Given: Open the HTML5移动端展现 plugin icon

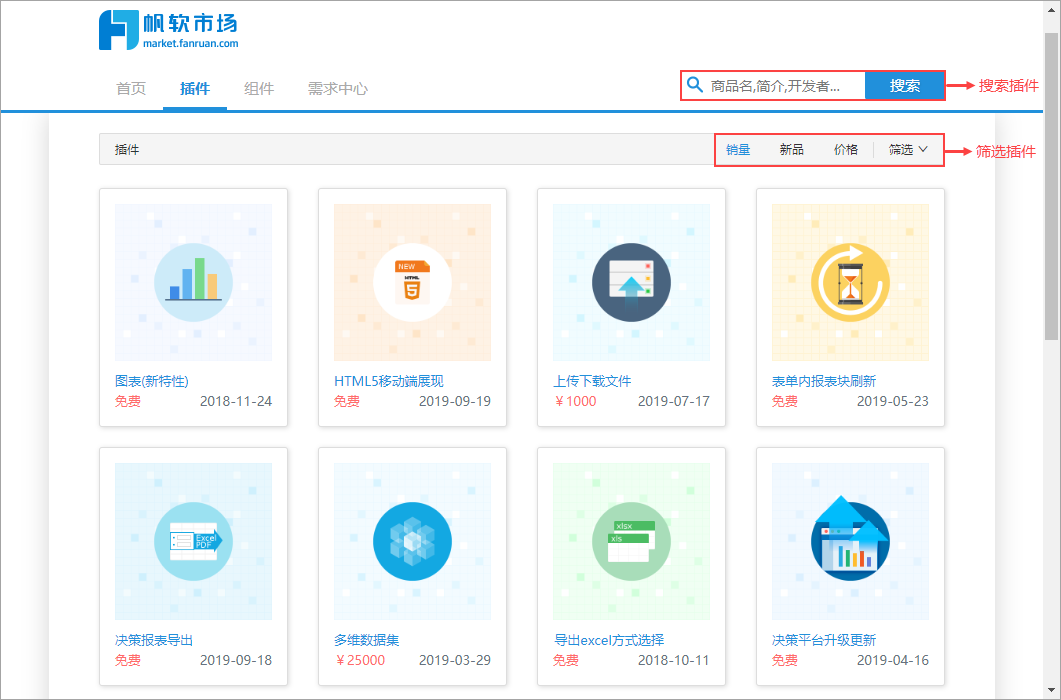Looking at the screenshot, I should (x=412, y=282).
